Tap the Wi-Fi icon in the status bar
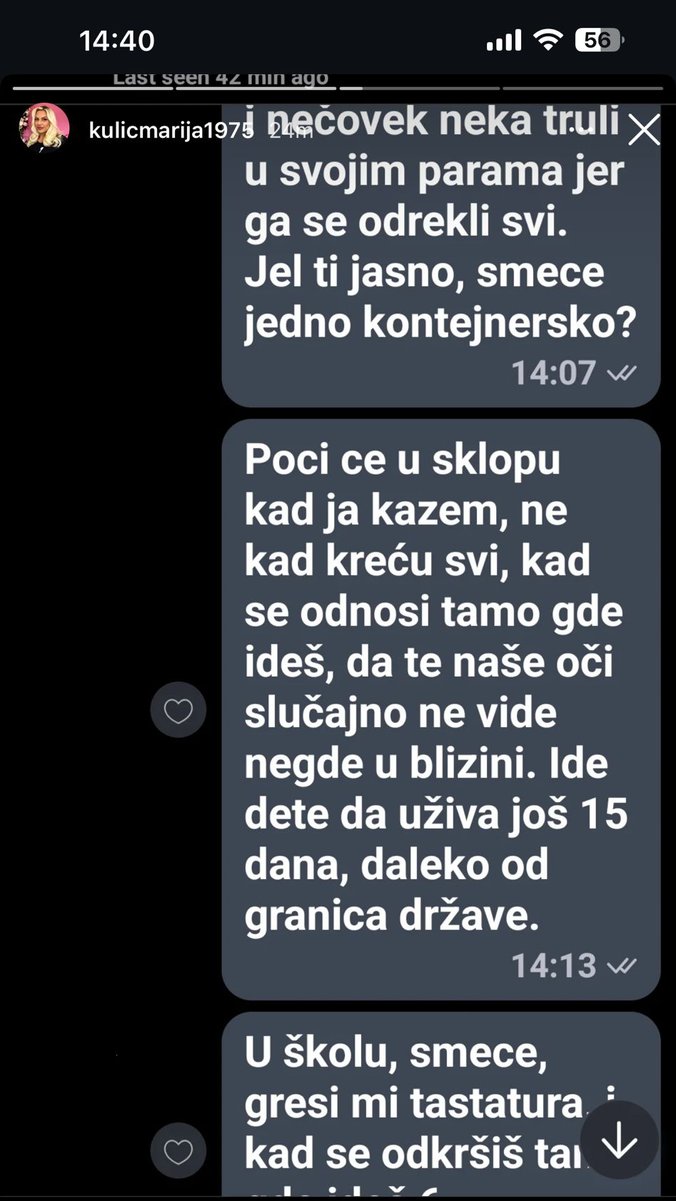Screen dimensions: 676x1201 (547, 40)
